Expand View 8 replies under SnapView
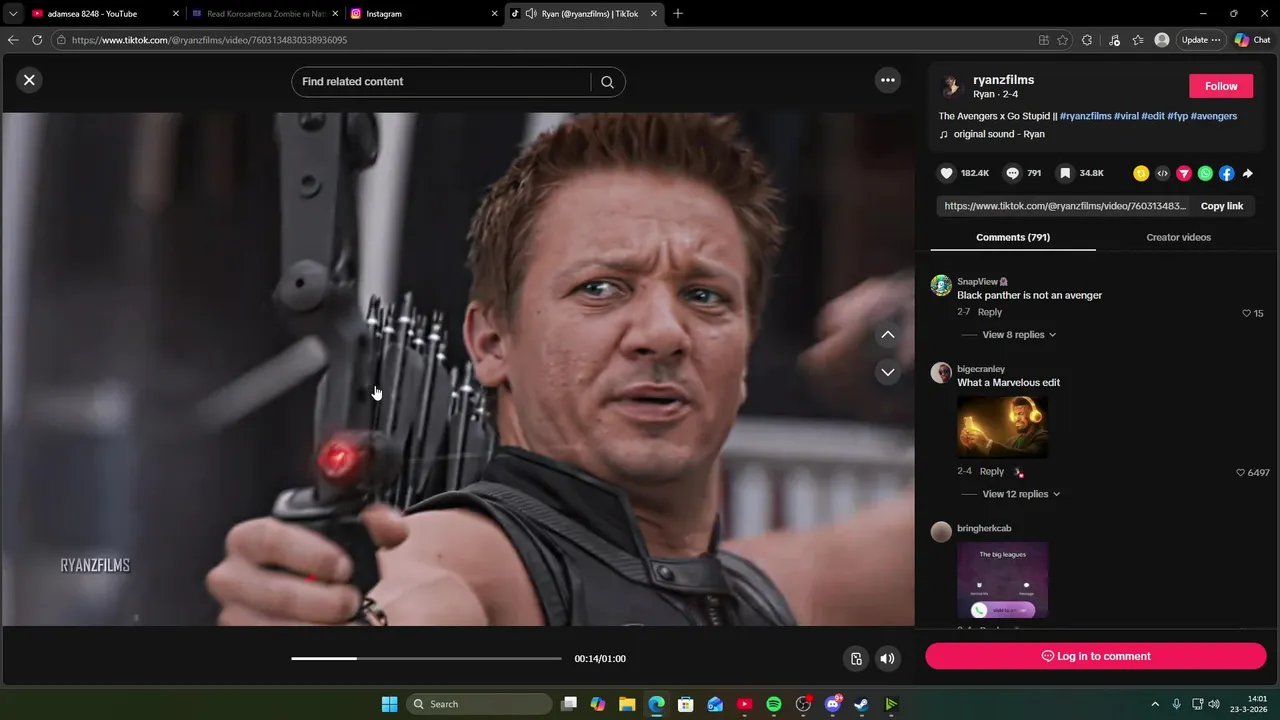This screenshot has height=720, width=1280. point(1019,335)
